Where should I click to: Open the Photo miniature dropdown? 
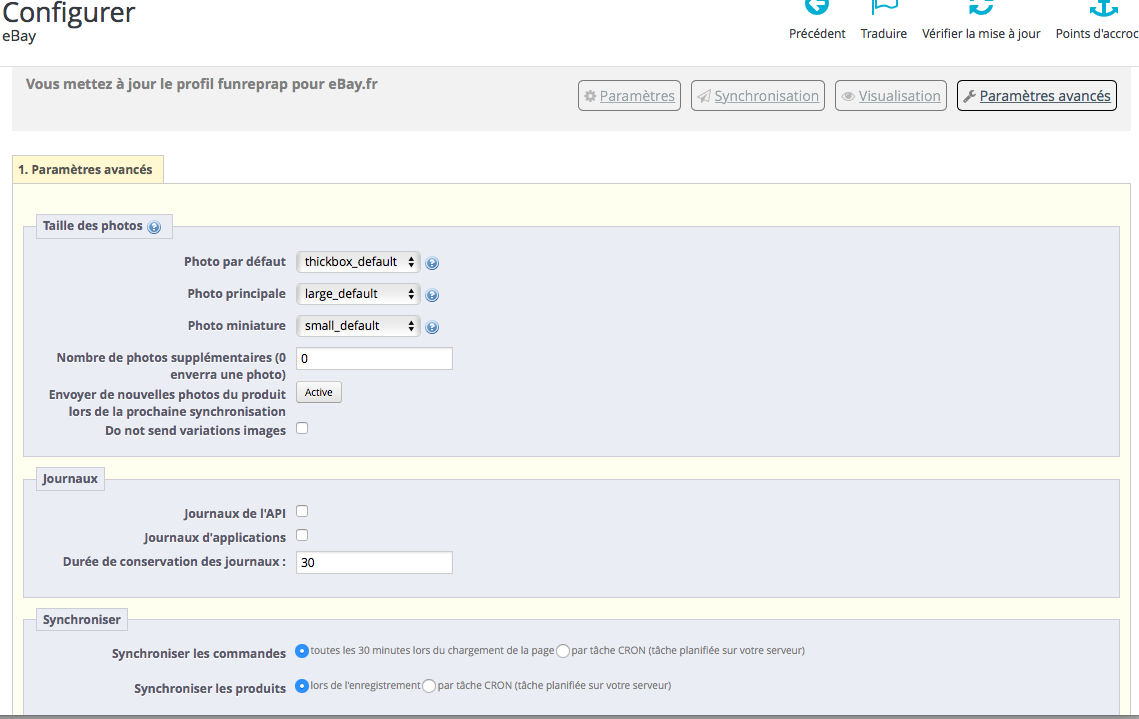358,326
